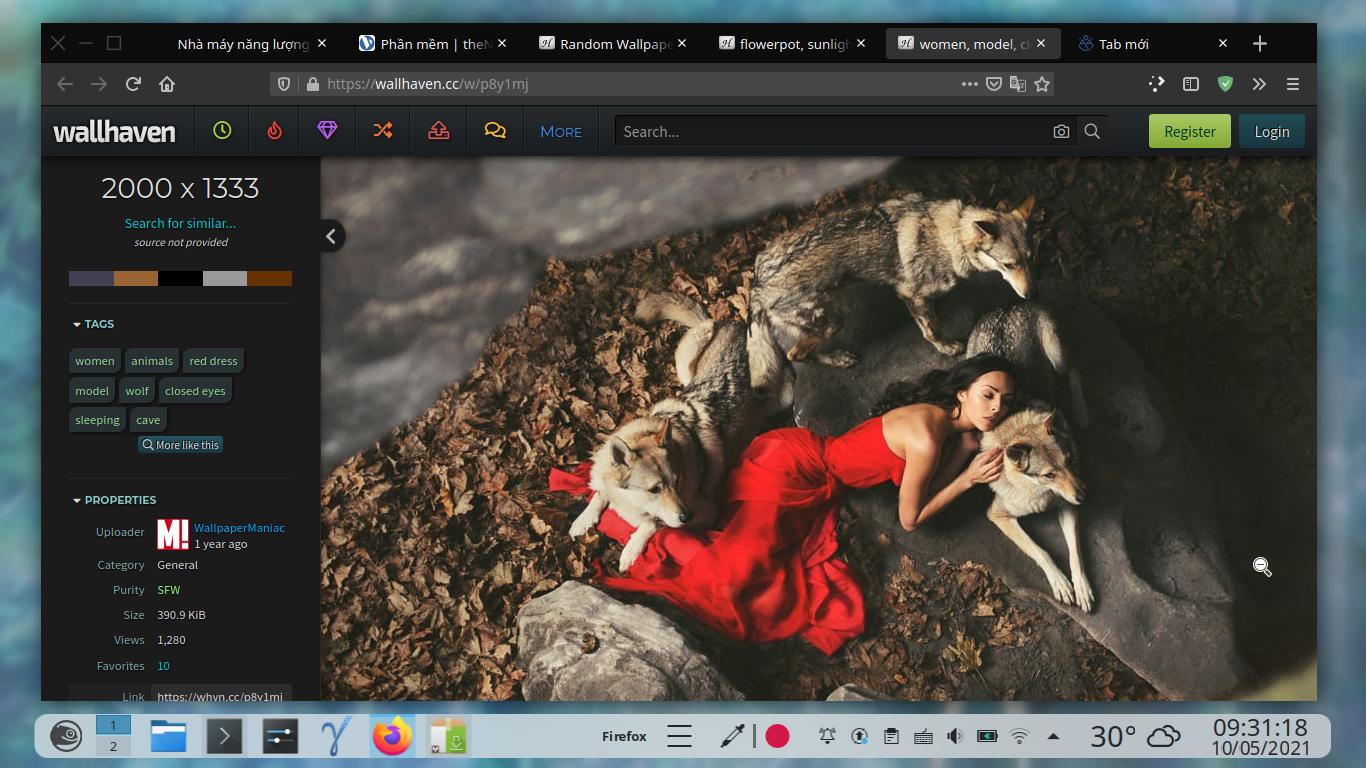Screen dimensions: 1366x768
Task: Collapse the Tags section
Action: click(x=93, y=324)
